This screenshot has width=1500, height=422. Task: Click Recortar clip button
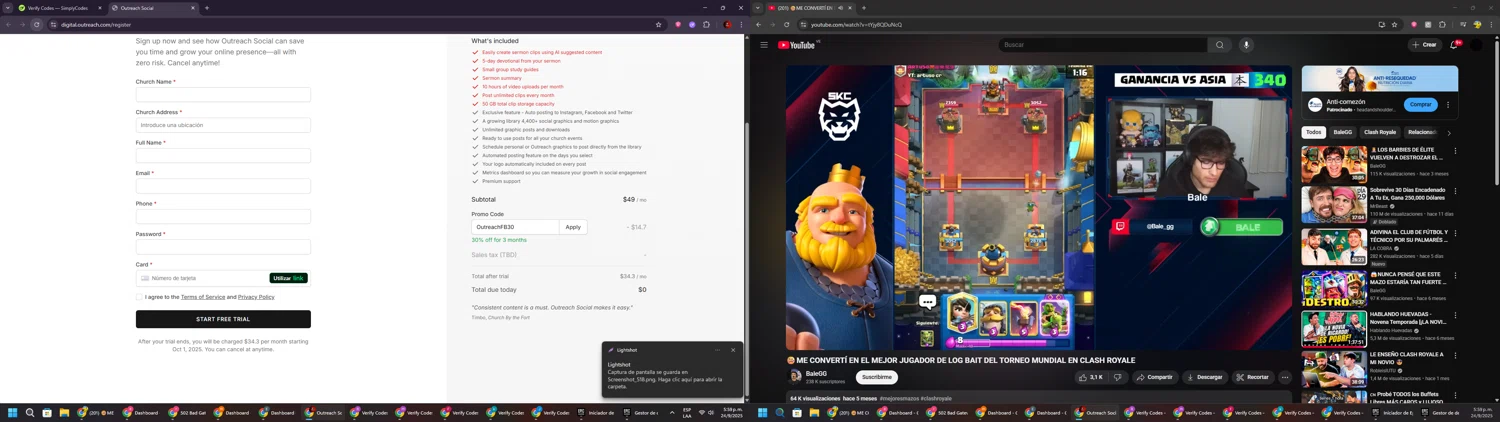pos(1252,377)
